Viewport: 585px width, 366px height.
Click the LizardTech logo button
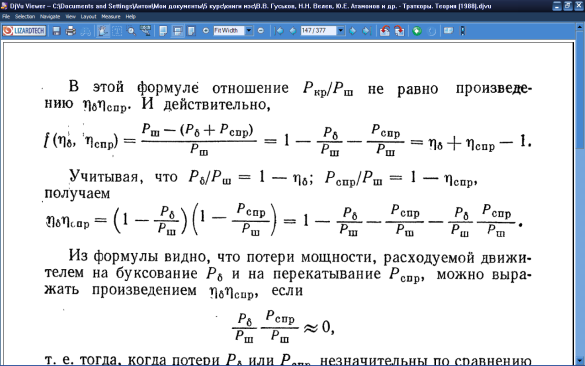click(x=24, y=31)
